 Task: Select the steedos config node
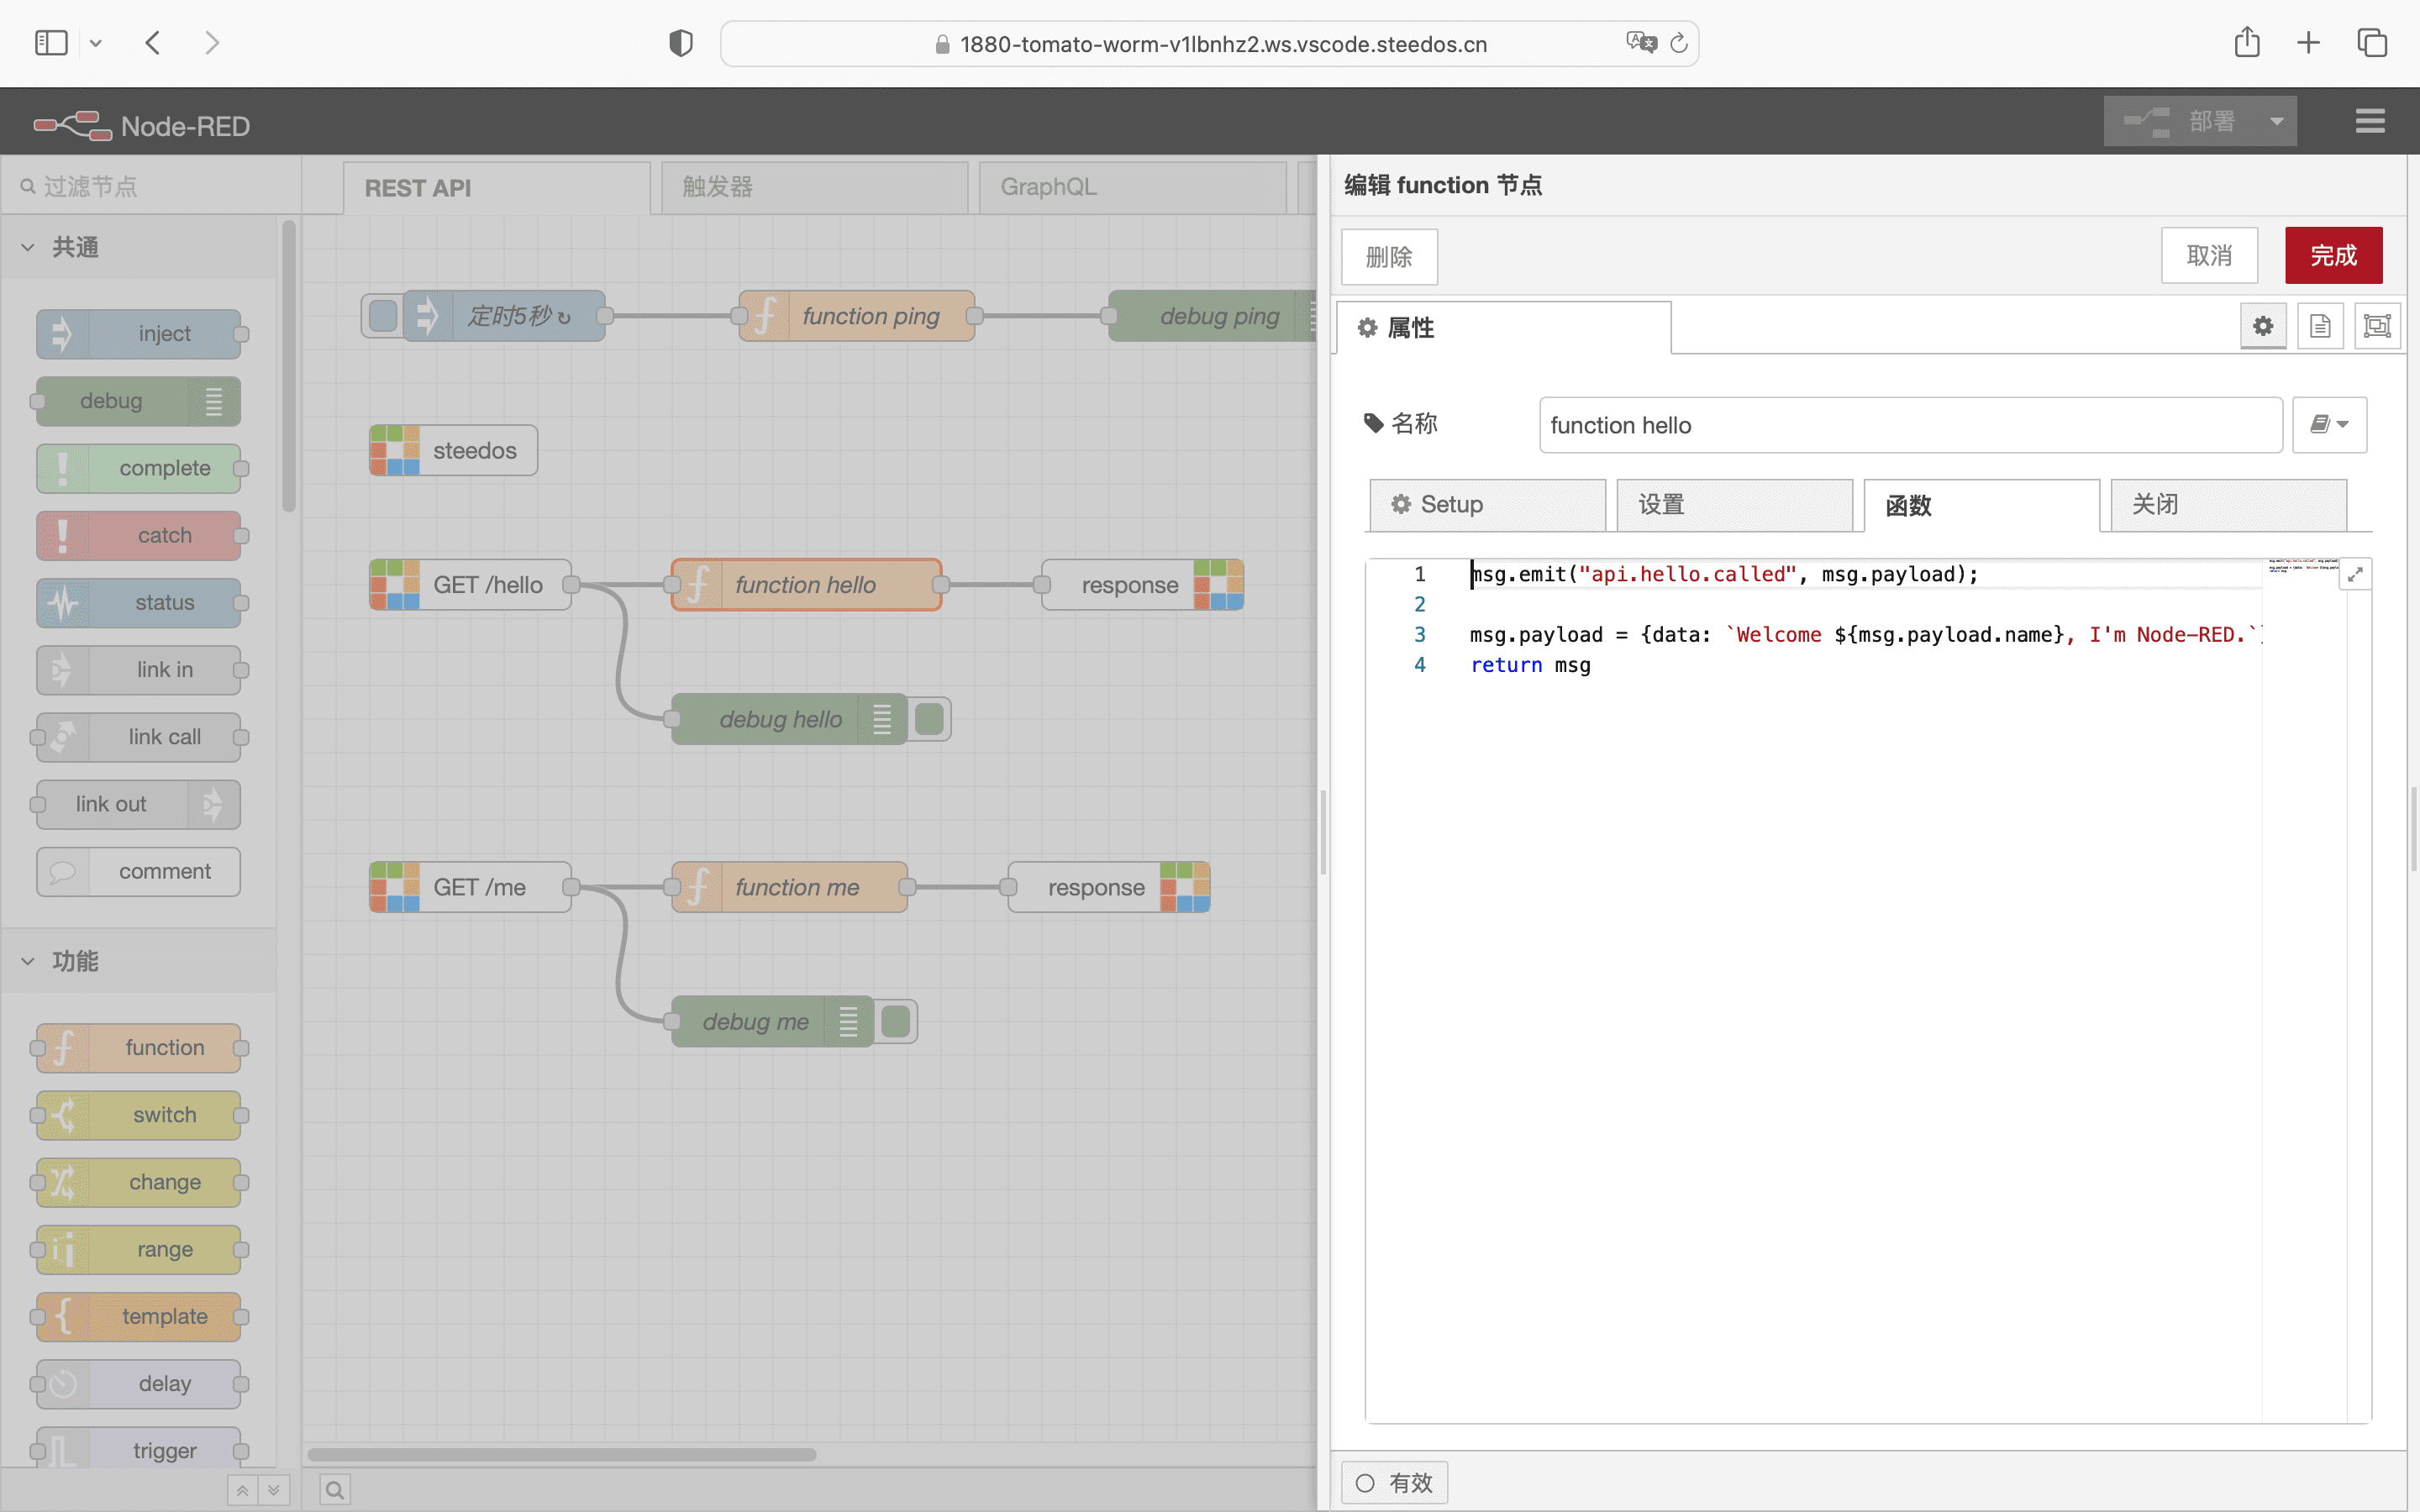point(453,450)
